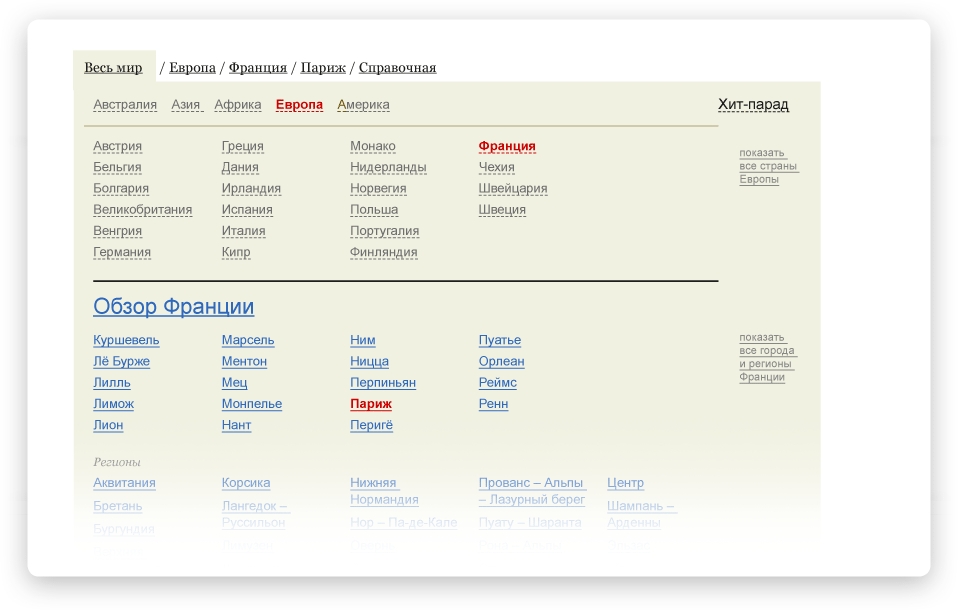This screenshot has height=610, width=958.
Task: Show all cities and regions of France
Action: point(767,357)
